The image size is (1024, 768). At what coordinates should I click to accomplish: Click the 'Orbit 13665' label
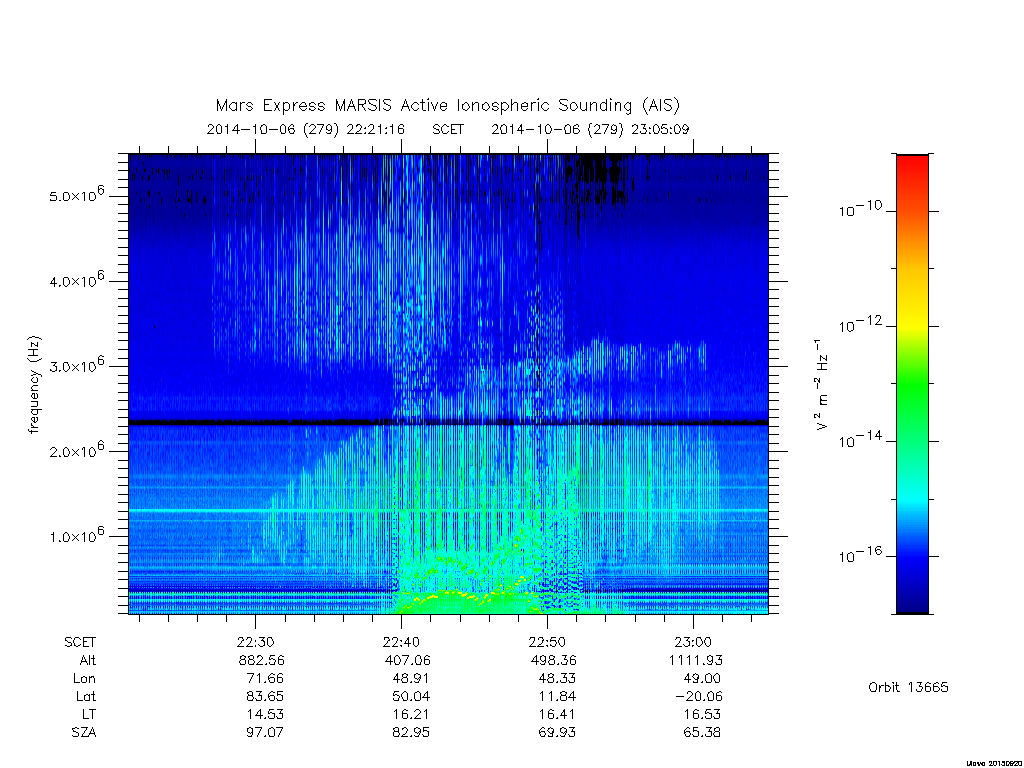(x=908, y=687)
